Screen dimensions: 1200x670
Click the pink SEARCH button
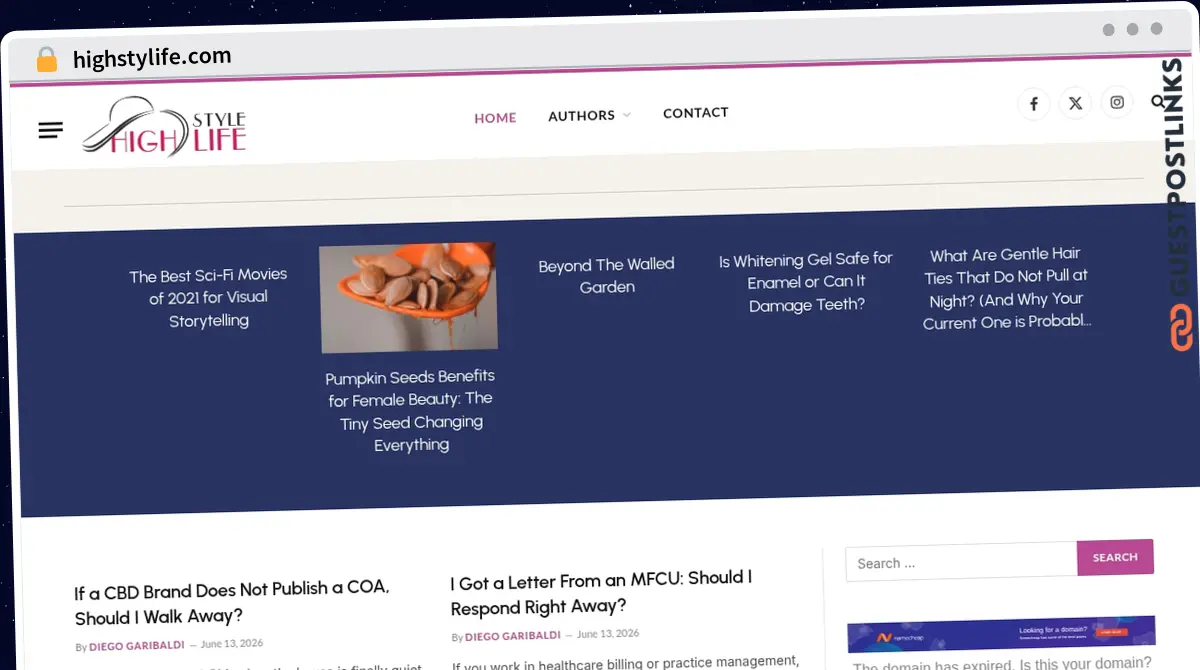coord(1115,557)
